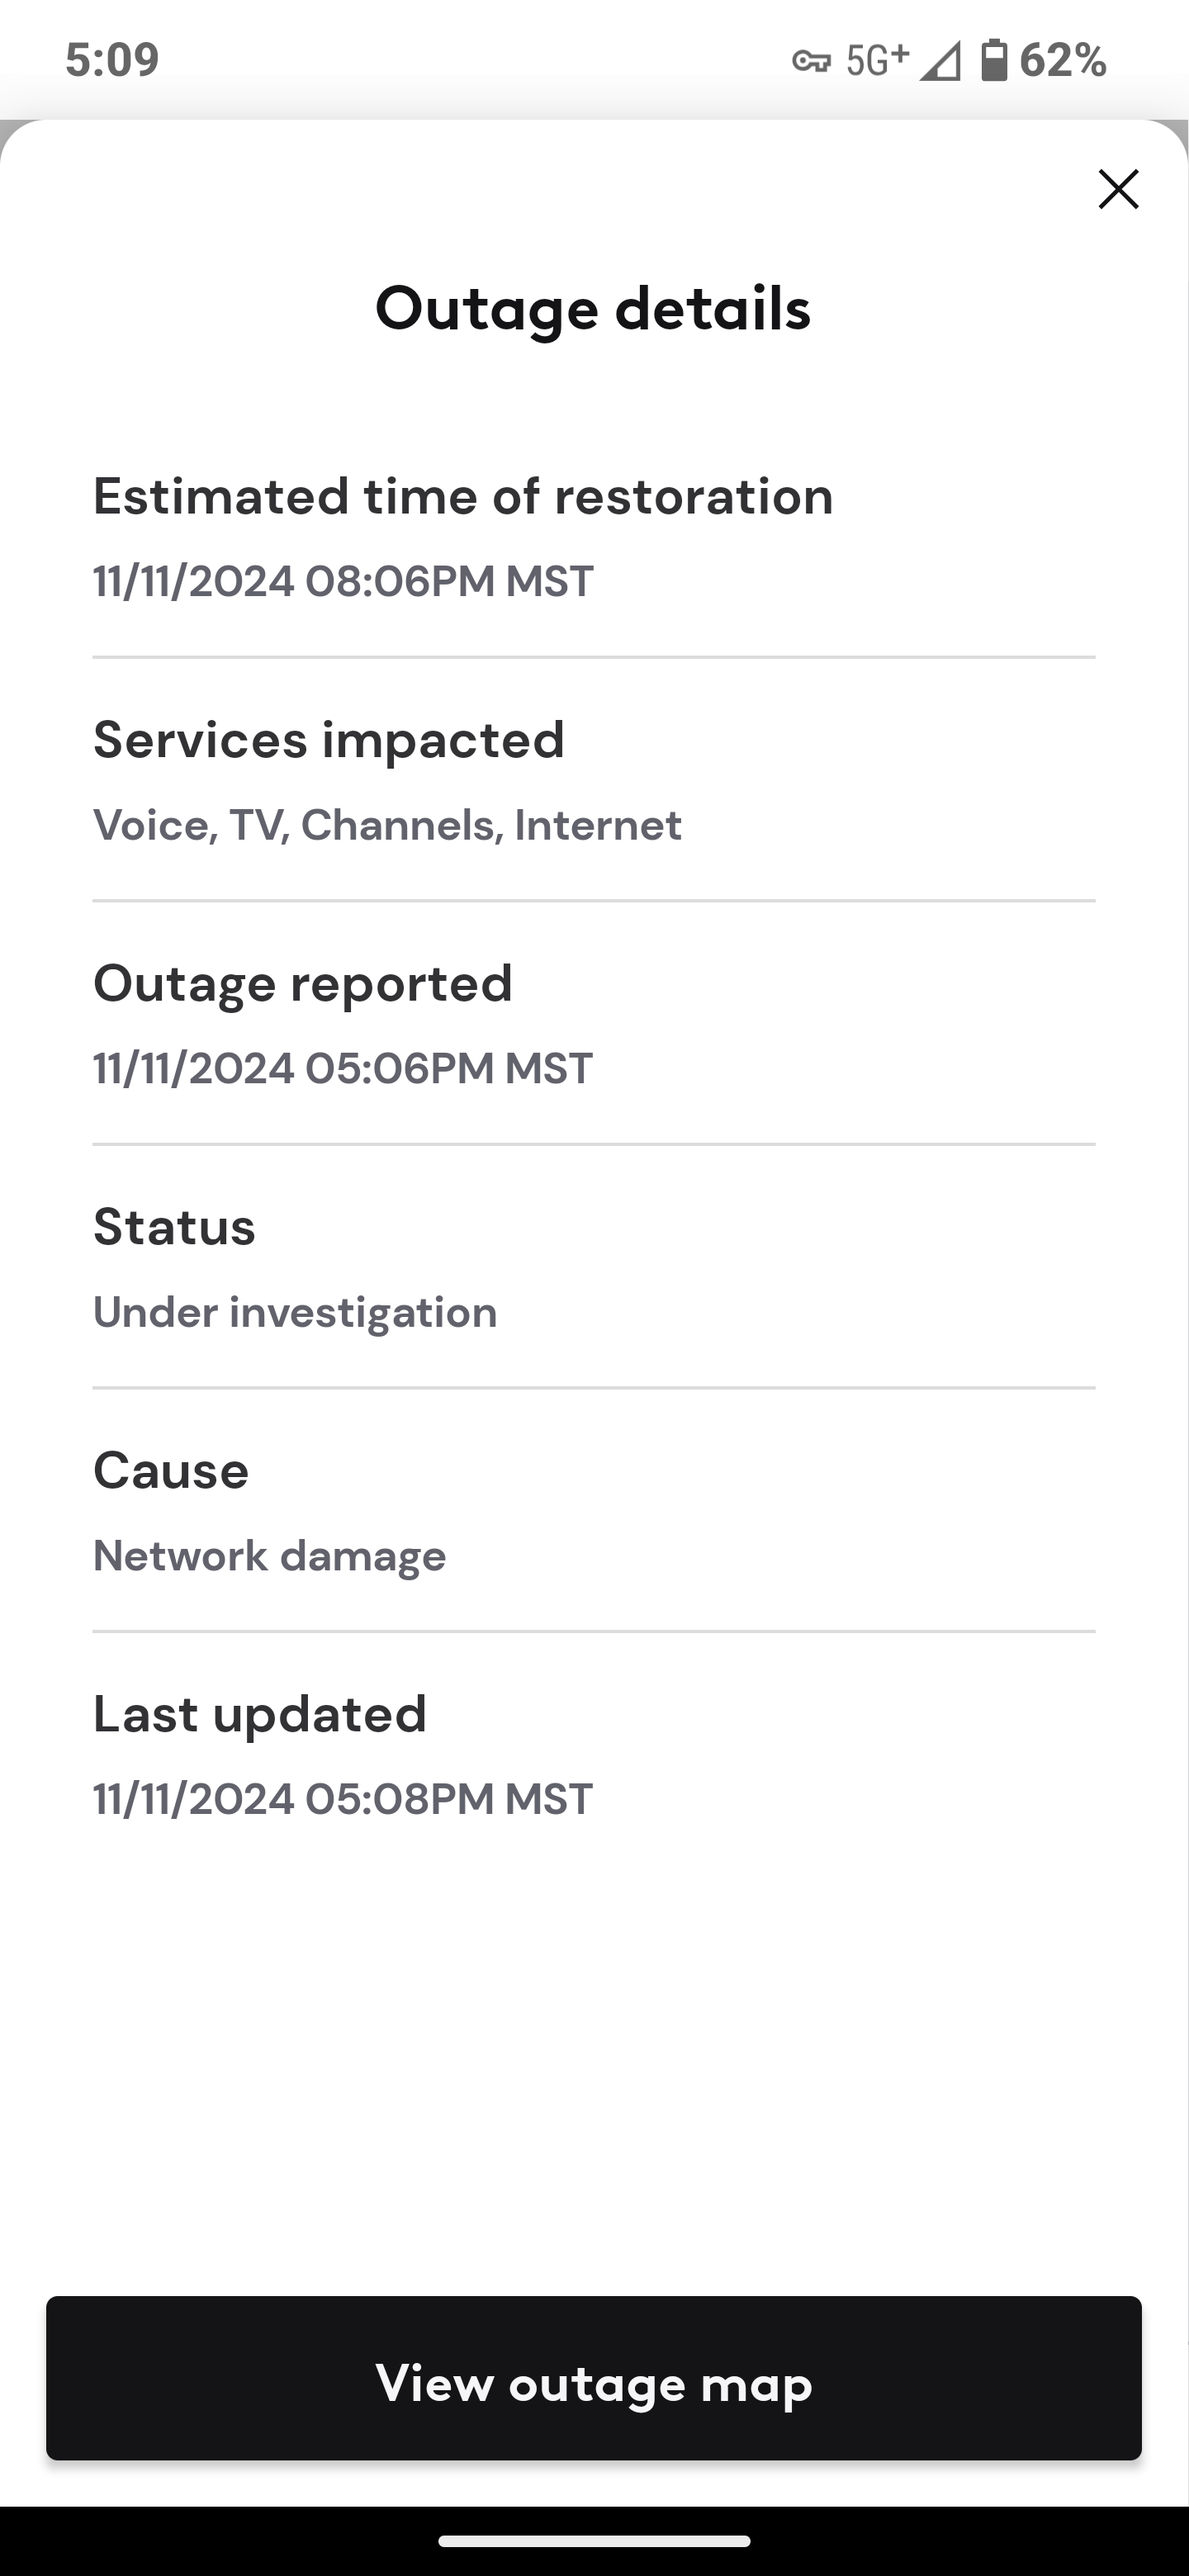Tap the Outage details title
1189x2576 pixels.
[593, 308]
